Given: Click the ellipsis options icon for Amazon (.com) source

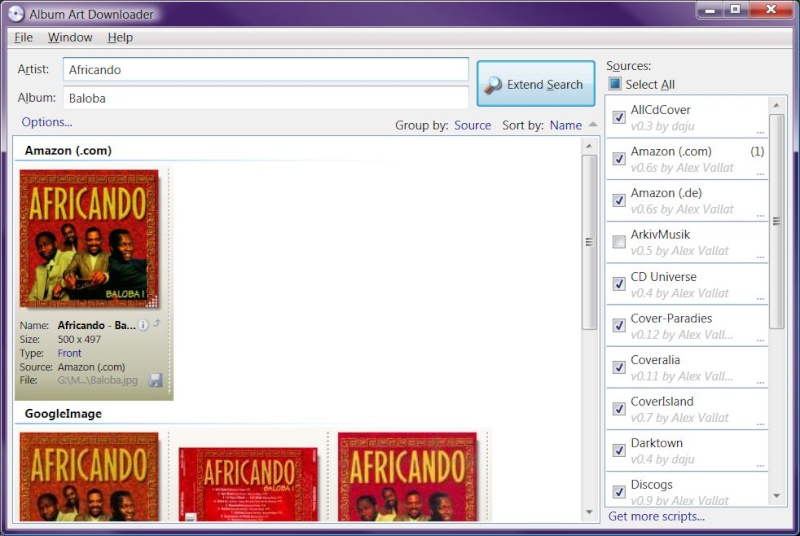Looking at the screenshot, I should point(760,174).
